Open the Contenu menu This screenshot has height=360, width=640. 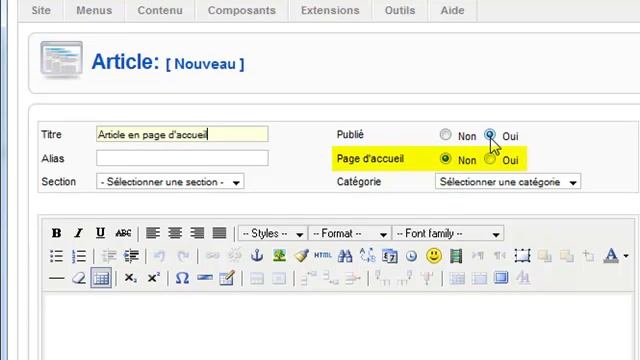pos(160,10)
